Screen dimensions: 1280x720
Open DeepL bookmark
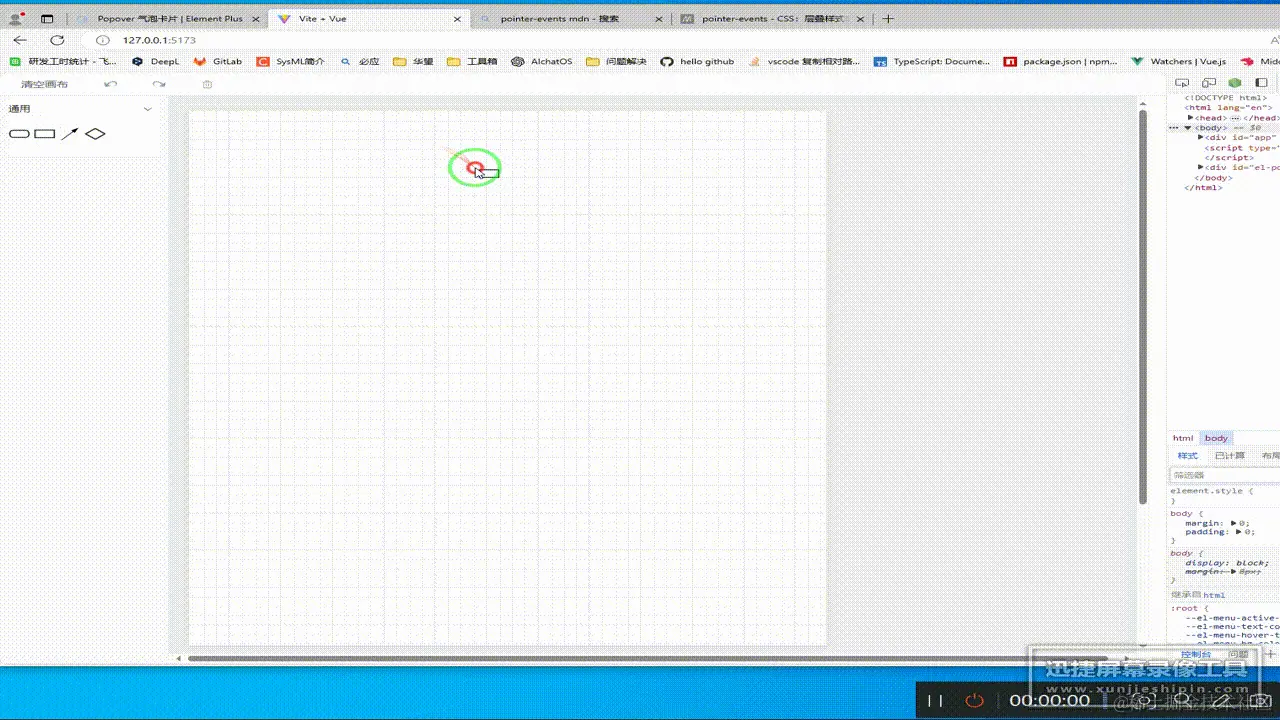pyautogui.click(x=156, y=61)
